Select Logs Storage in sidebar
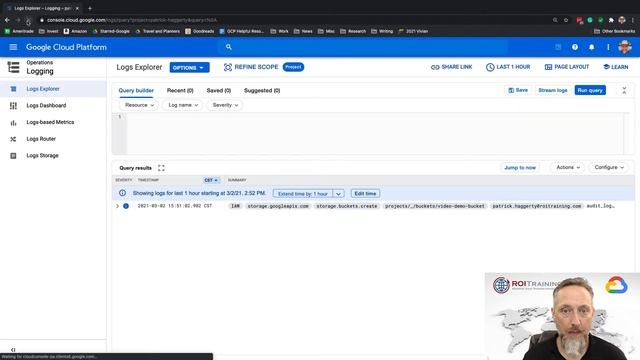This screenshot has height=360, width=640. pos(42,156)
